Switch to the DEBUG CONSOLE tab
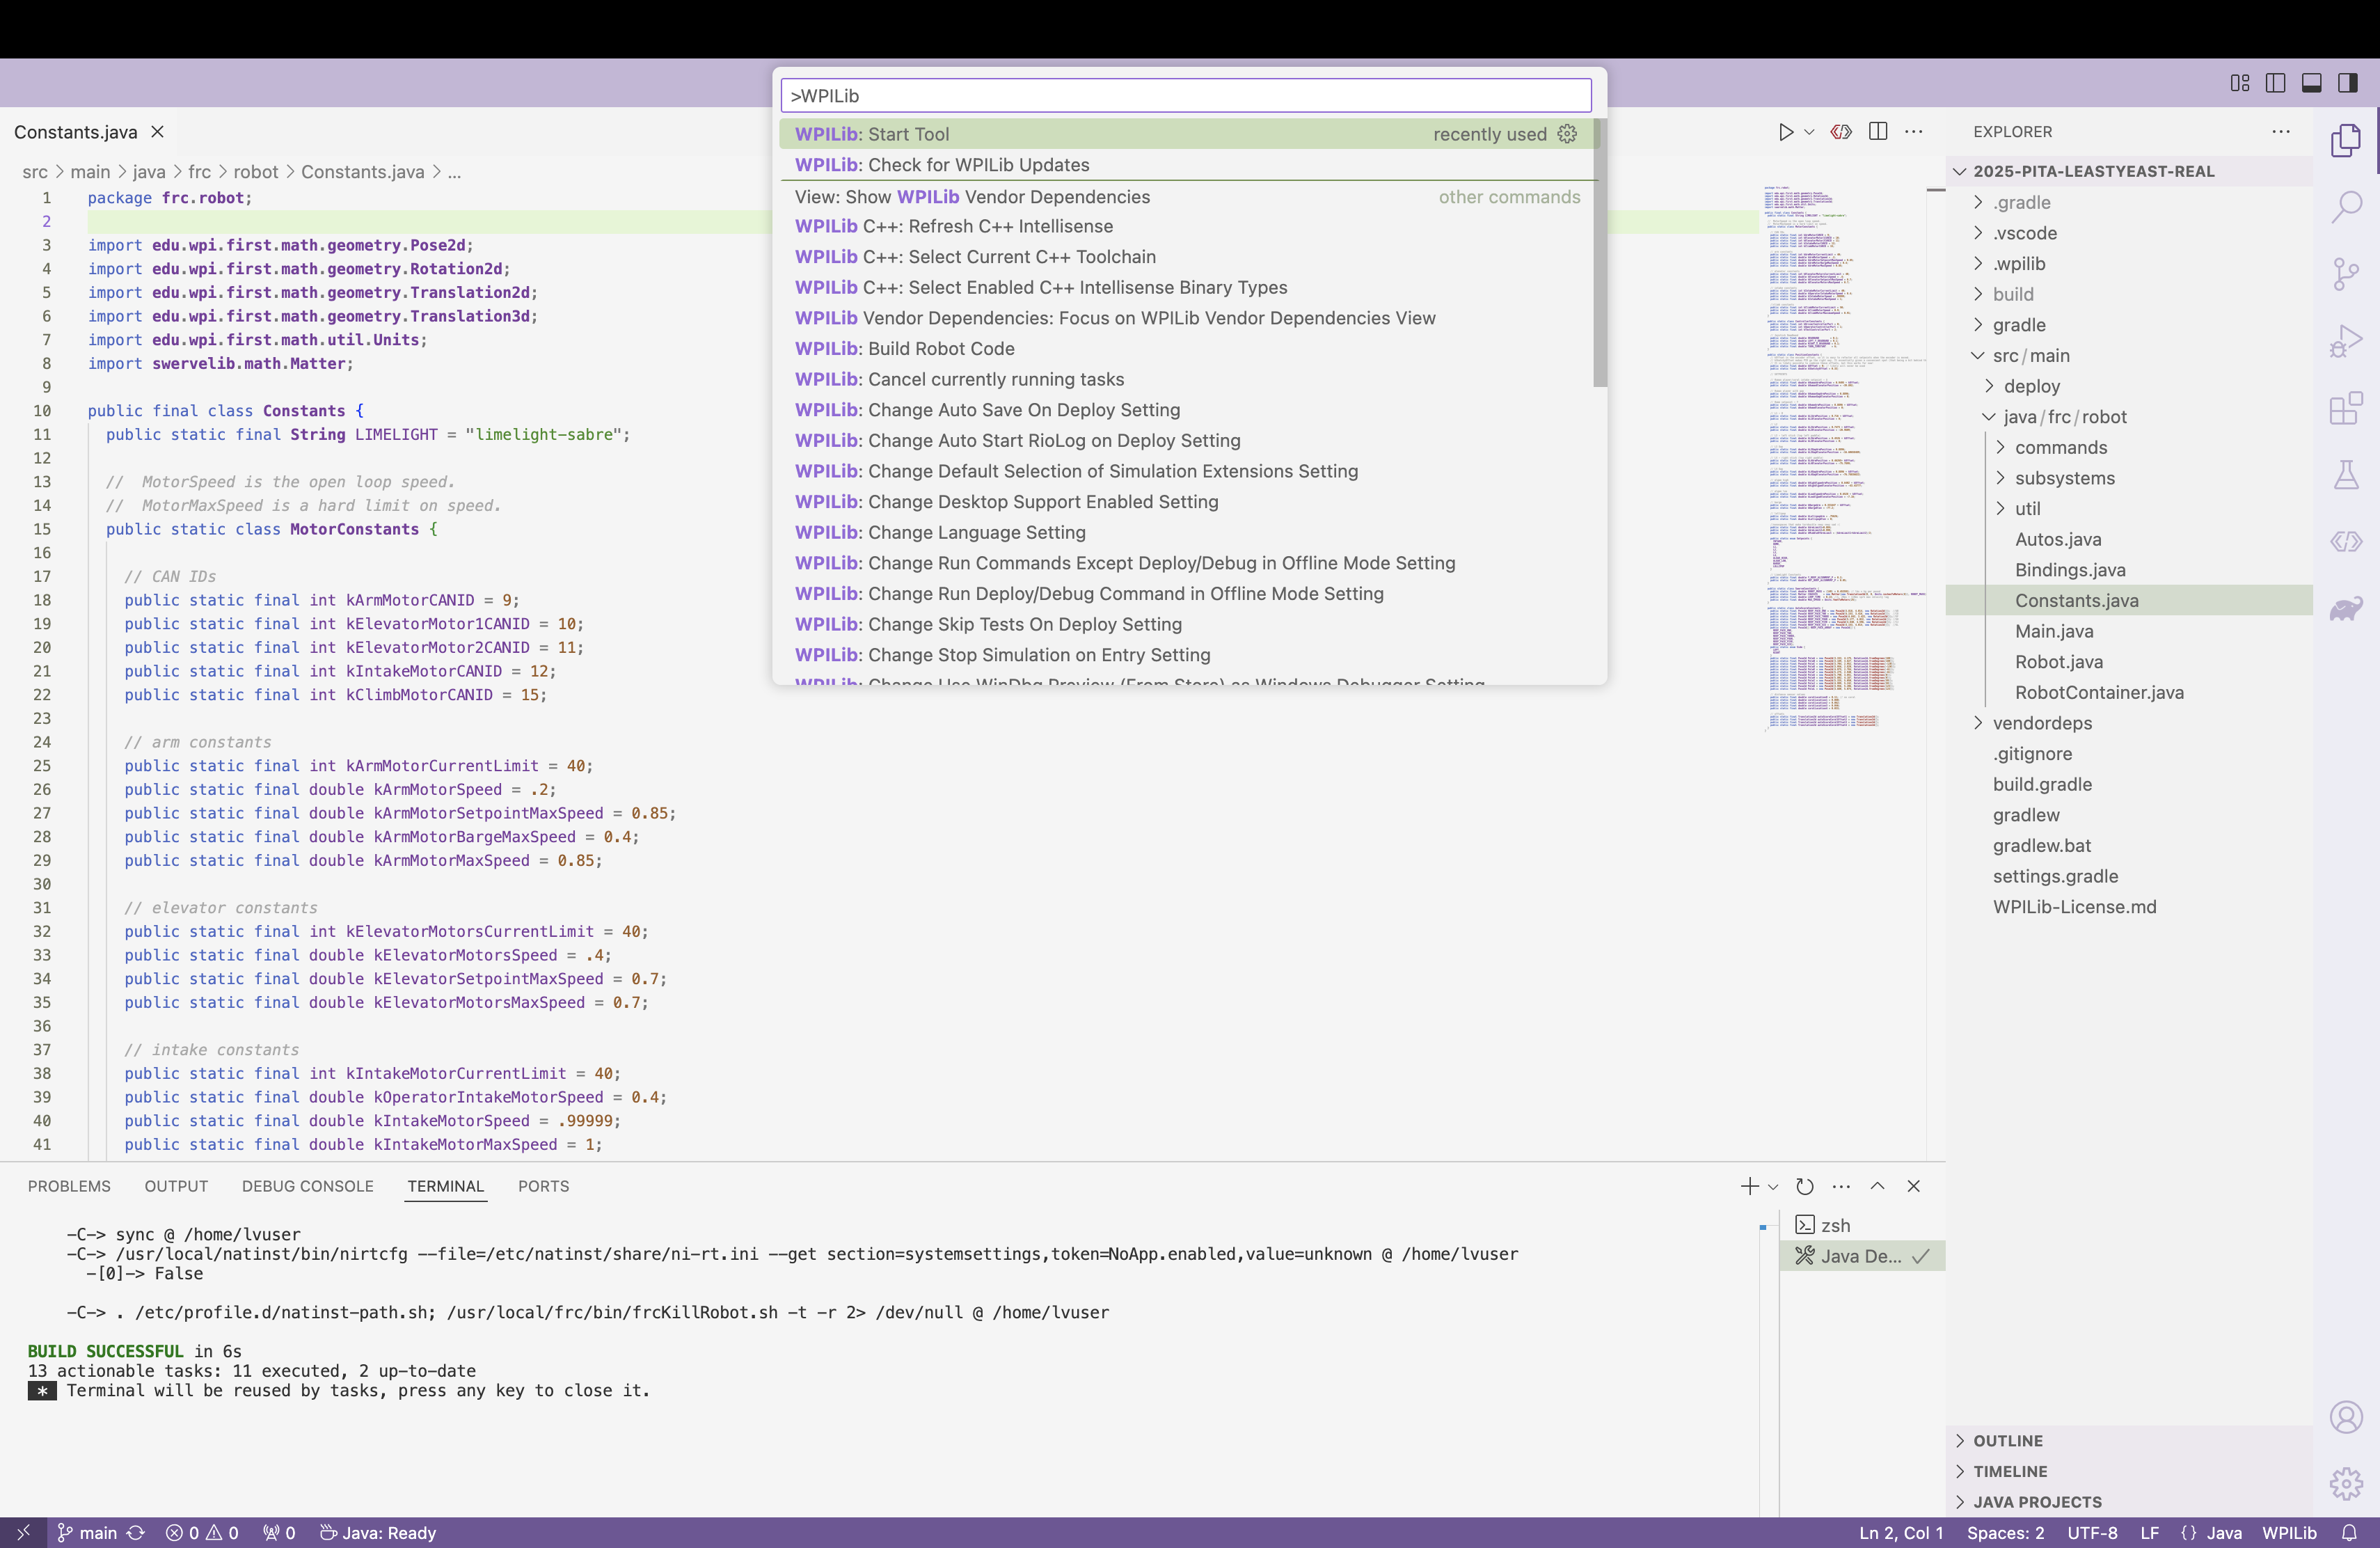 coord(307,1186)
